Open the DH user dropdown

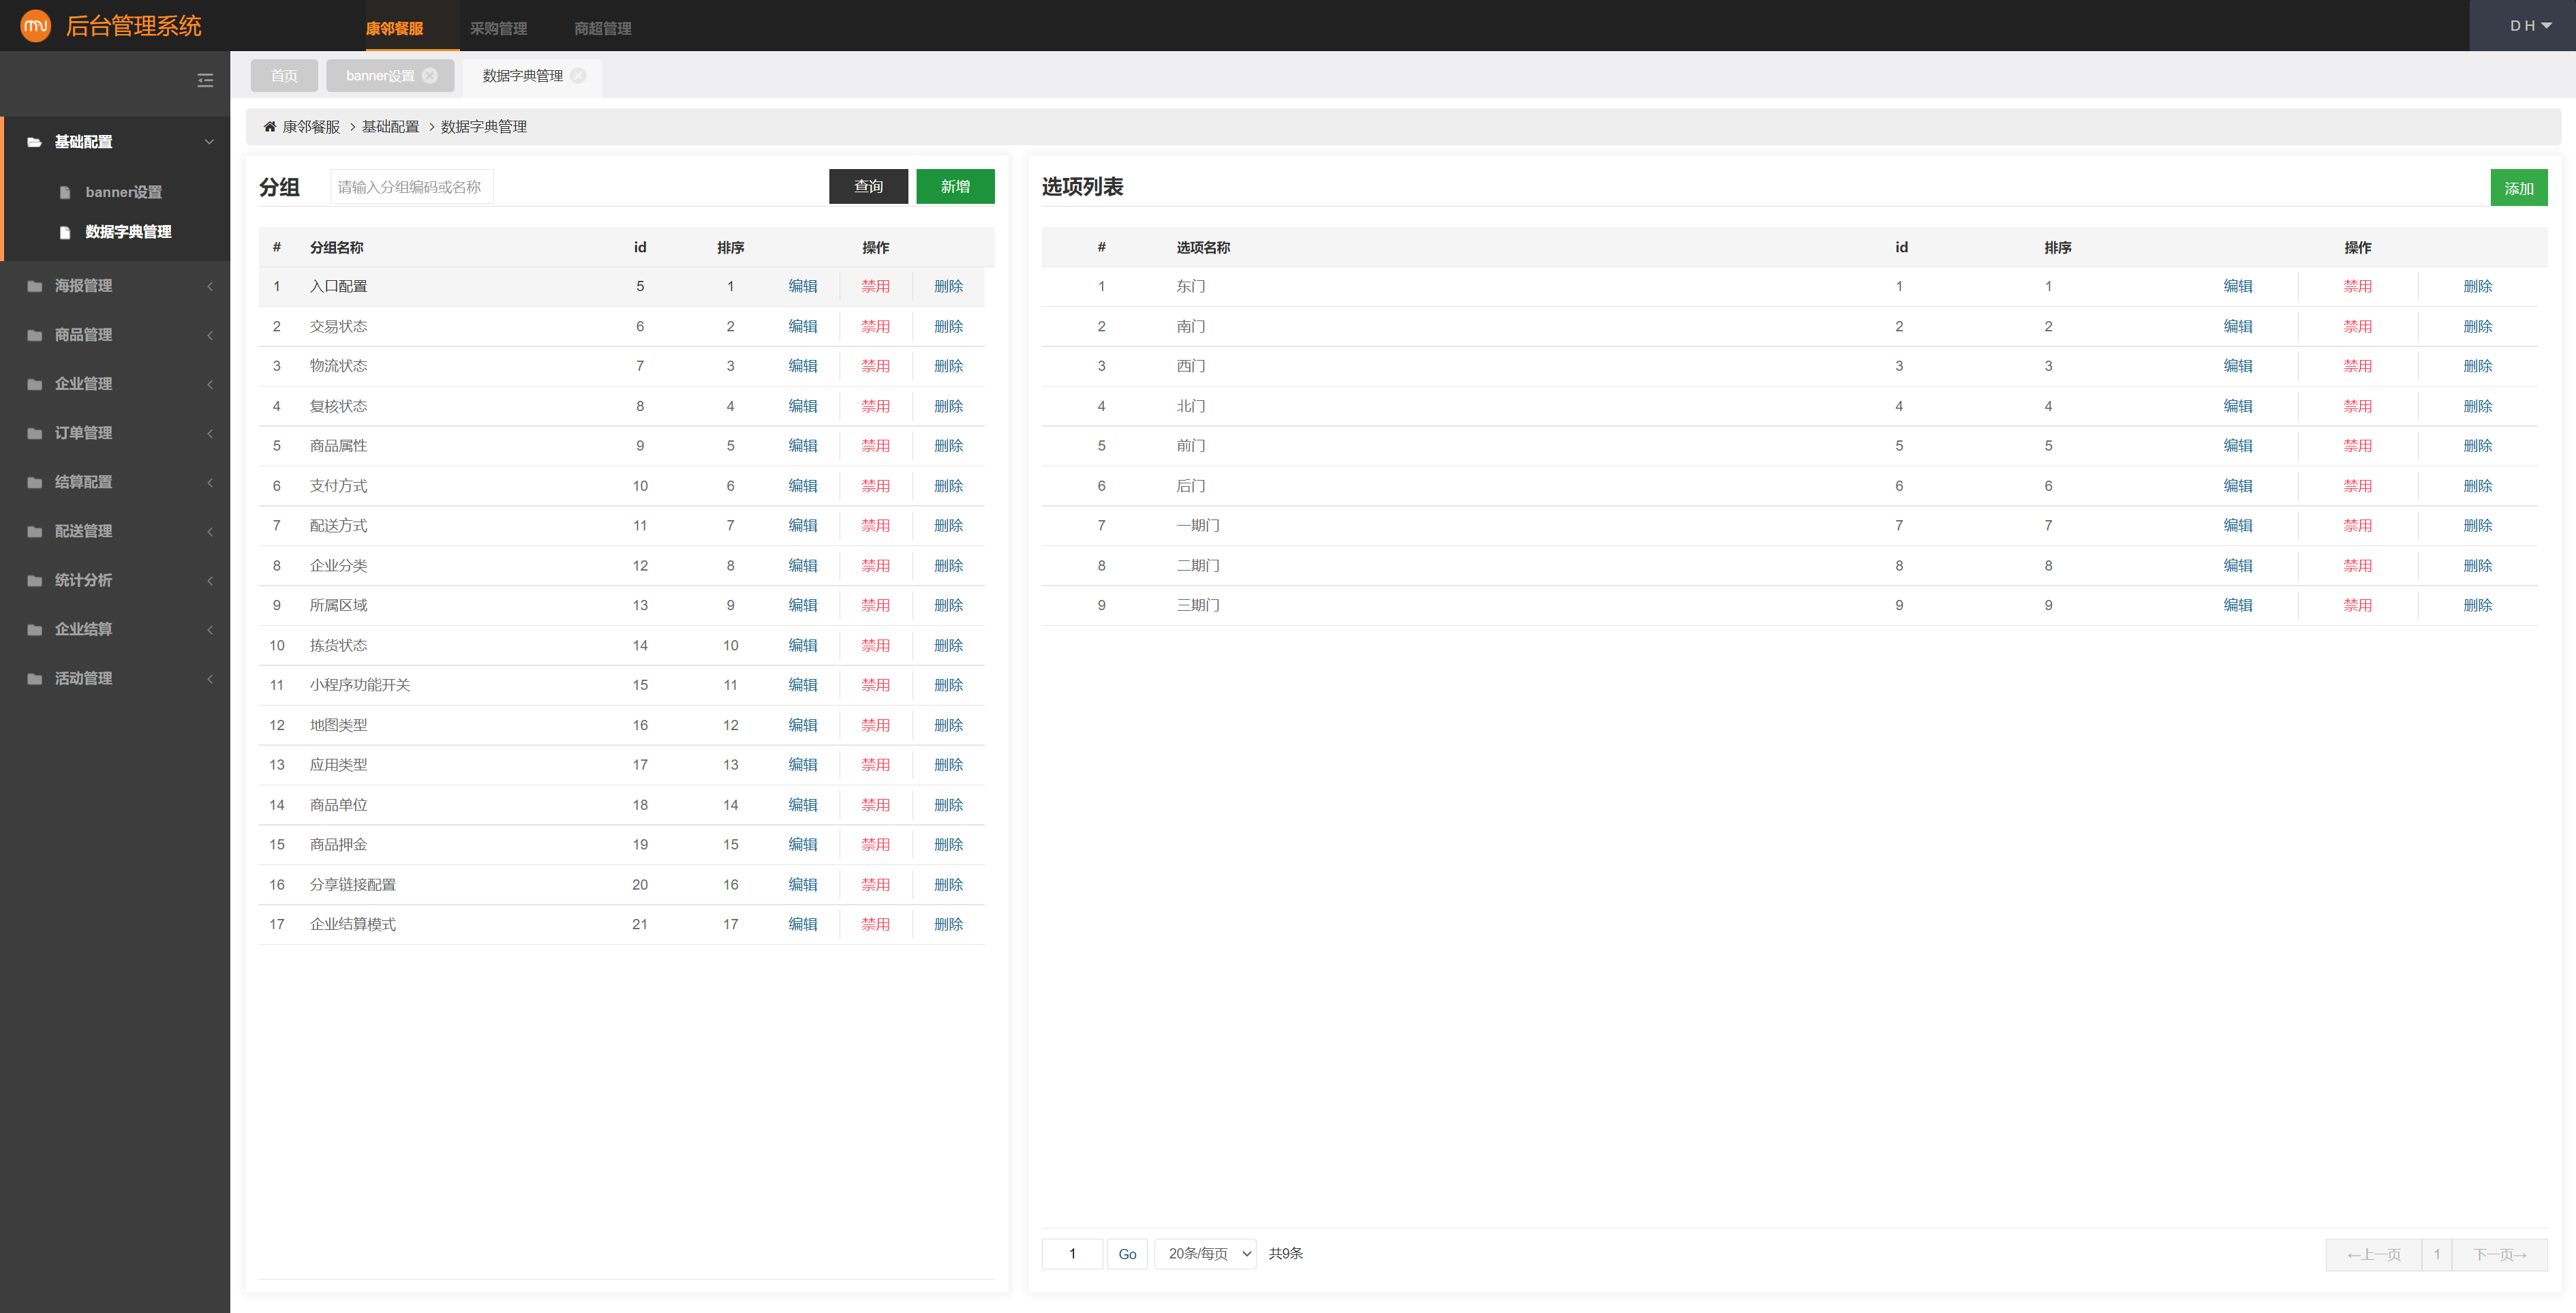click(2530, 26)
